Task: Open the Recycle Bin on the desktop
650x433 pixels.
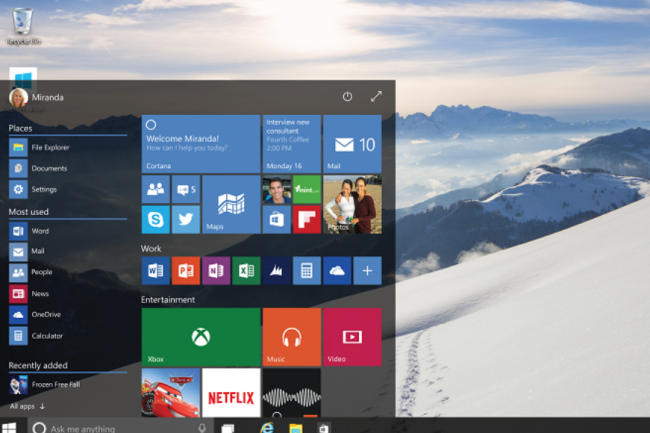Action: pyautogui.click(x=22, y=26)
